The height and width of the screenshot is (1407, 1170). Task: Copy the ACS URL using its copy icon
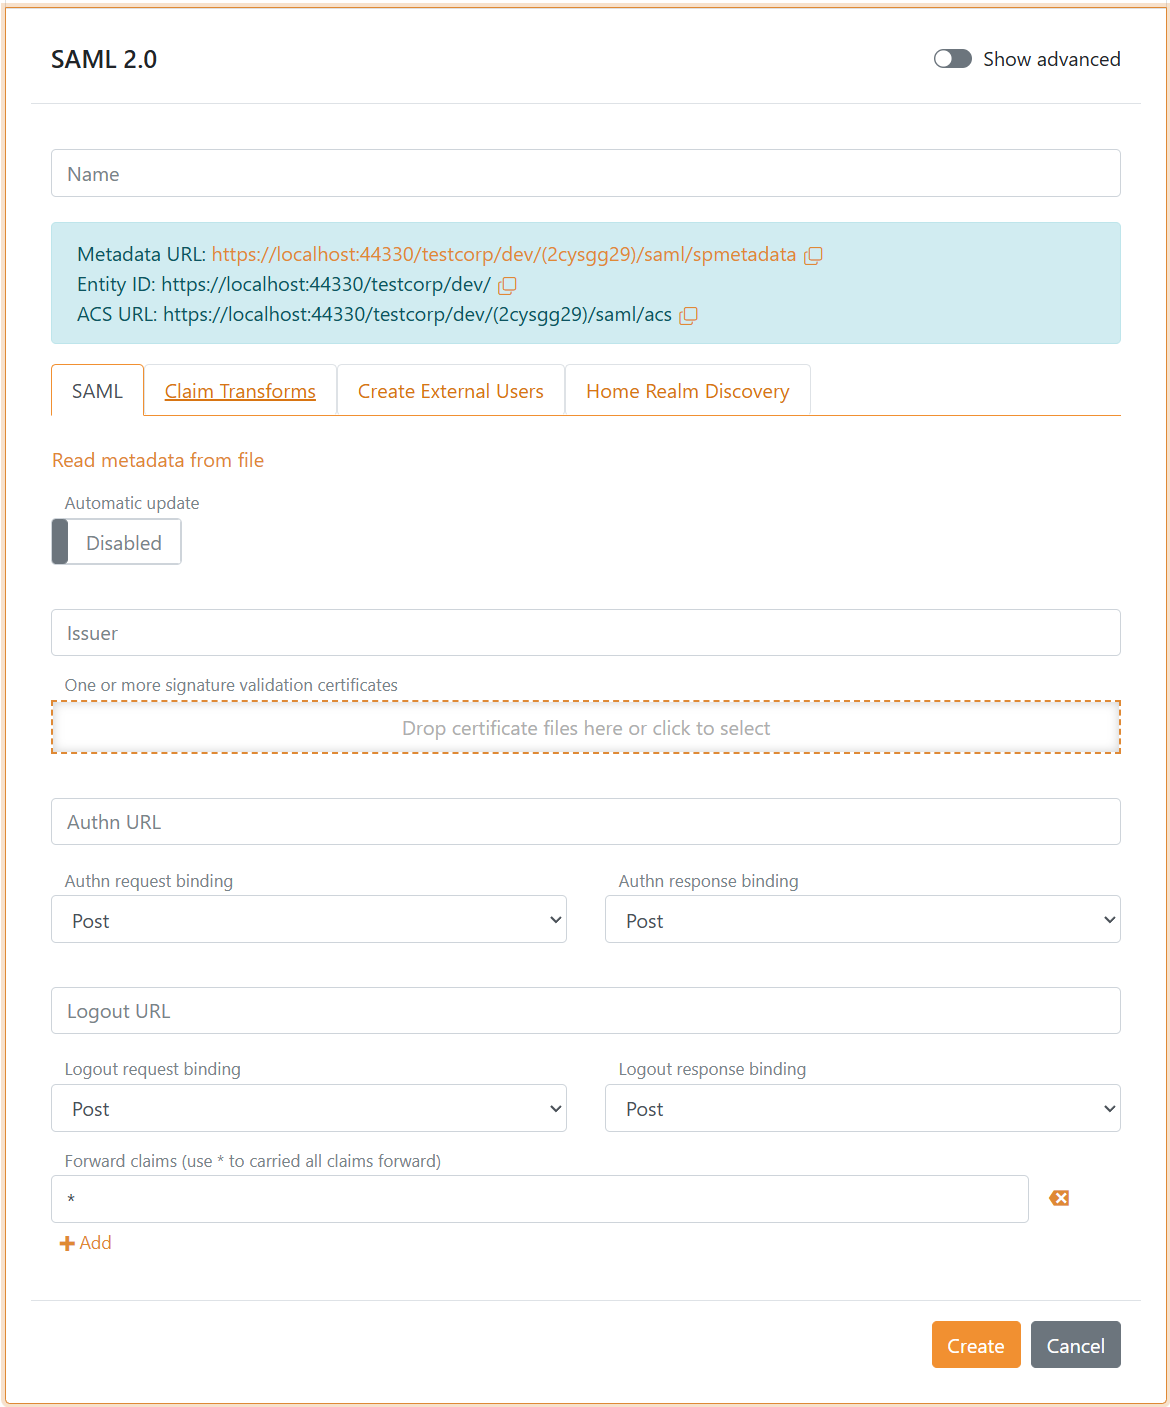[688, 315]
